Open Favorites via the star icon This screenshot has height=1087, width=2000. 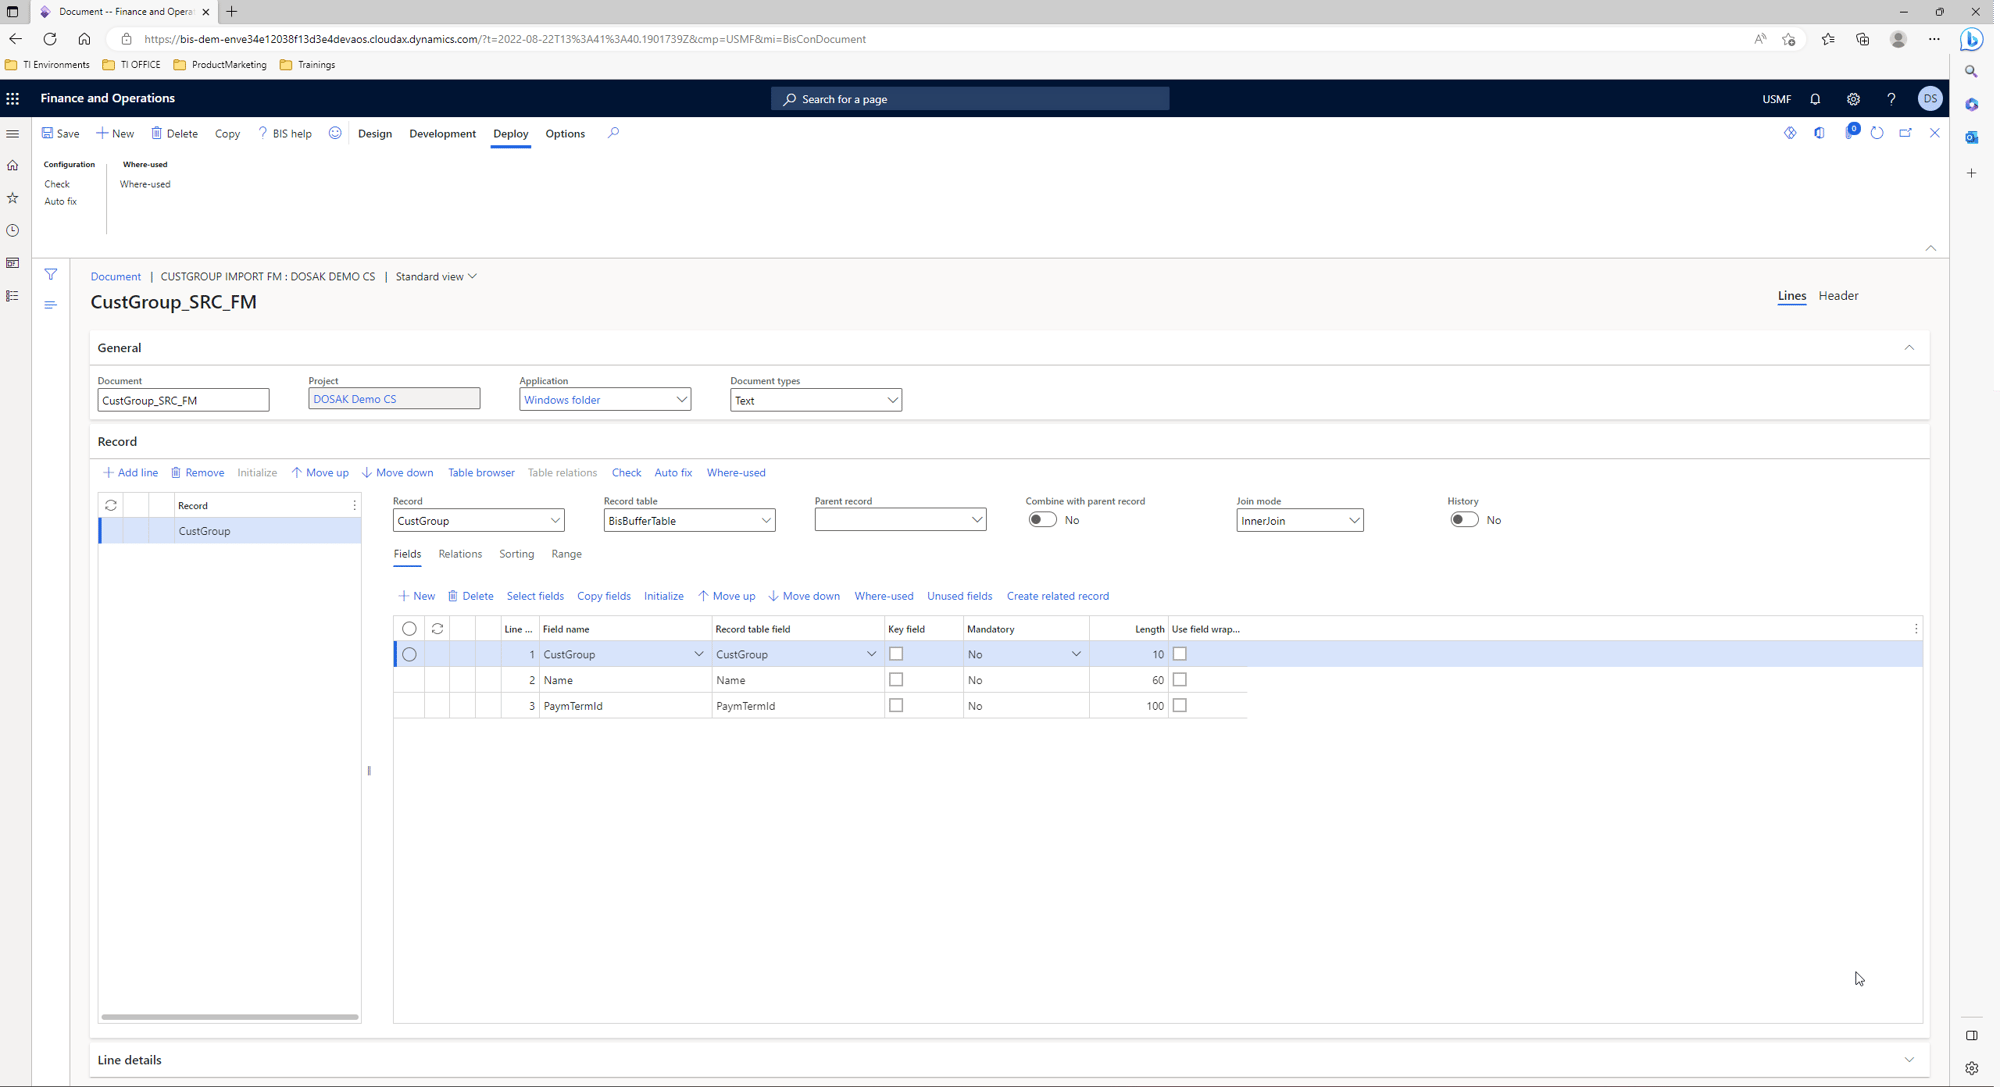[13, 197]
